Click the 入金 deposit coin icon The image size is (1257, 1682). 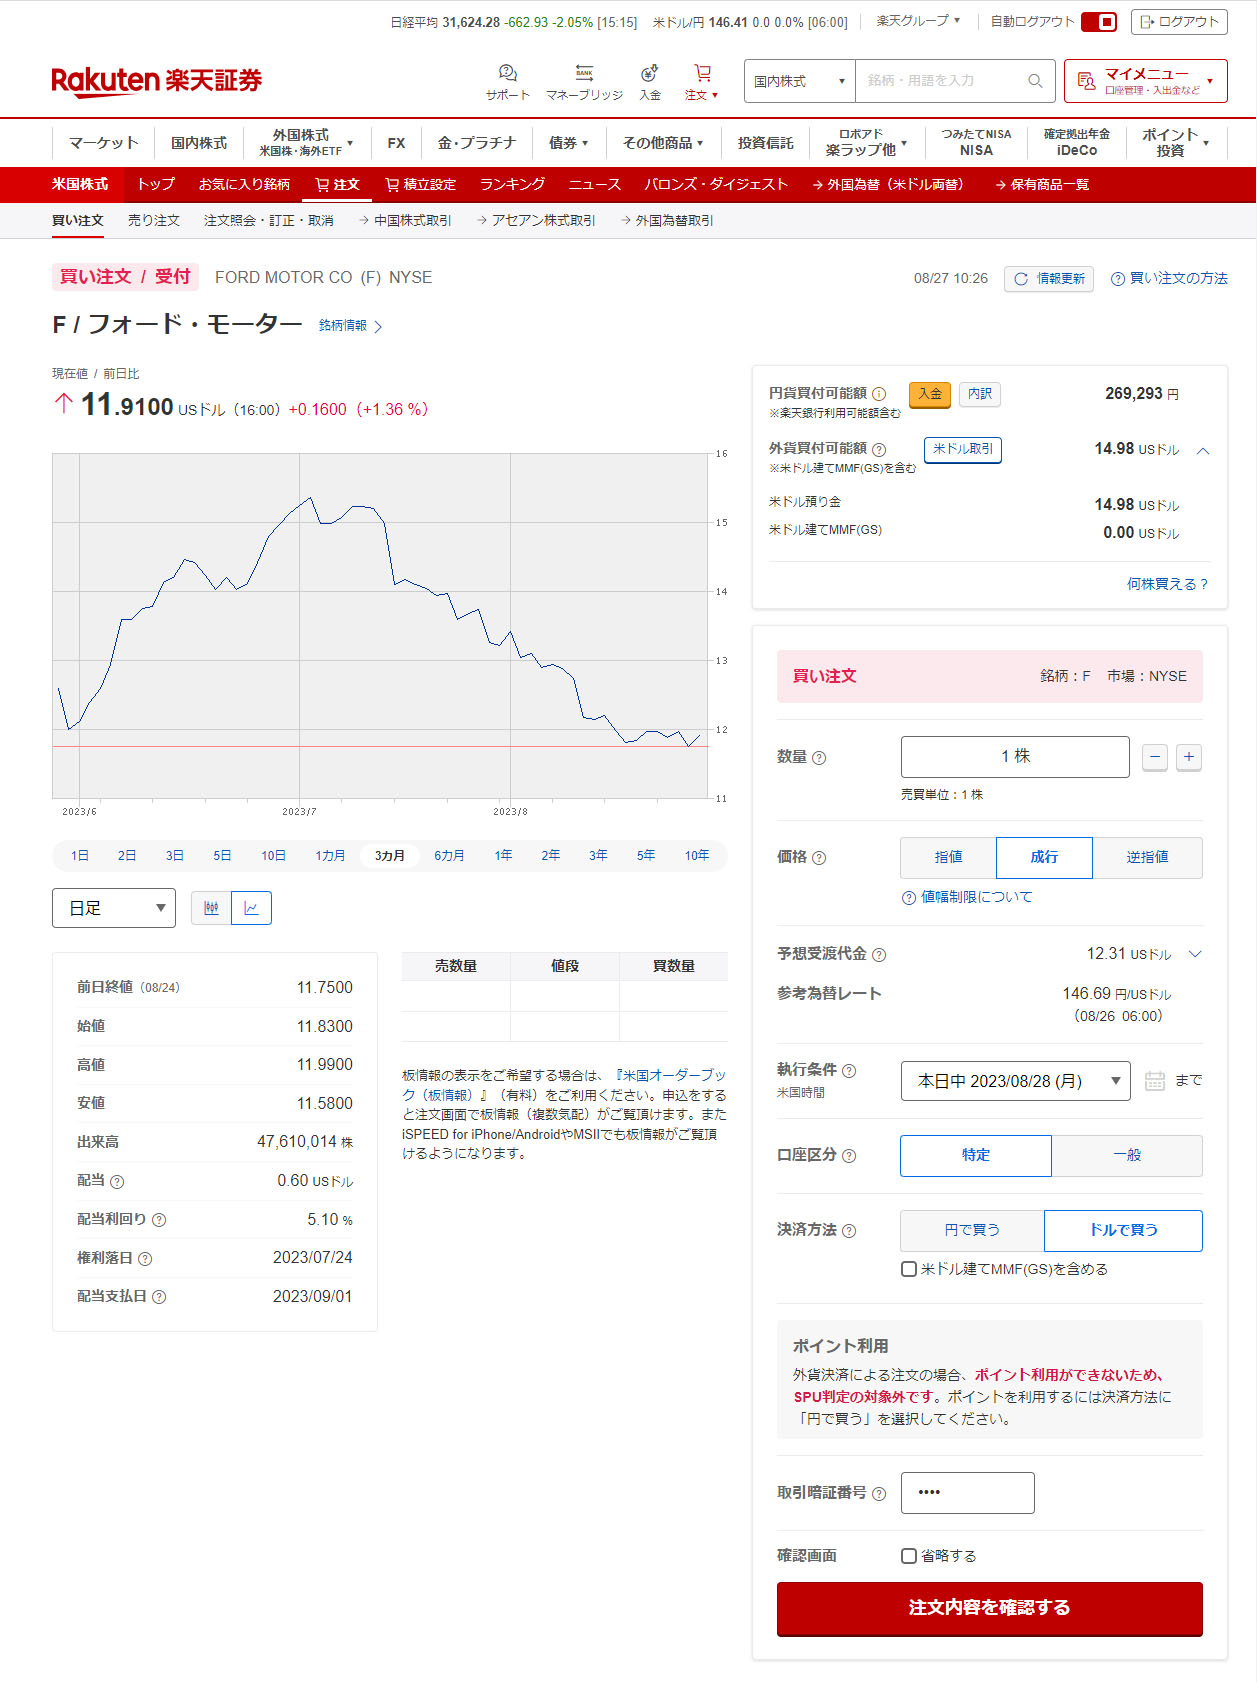click(650, 74)
